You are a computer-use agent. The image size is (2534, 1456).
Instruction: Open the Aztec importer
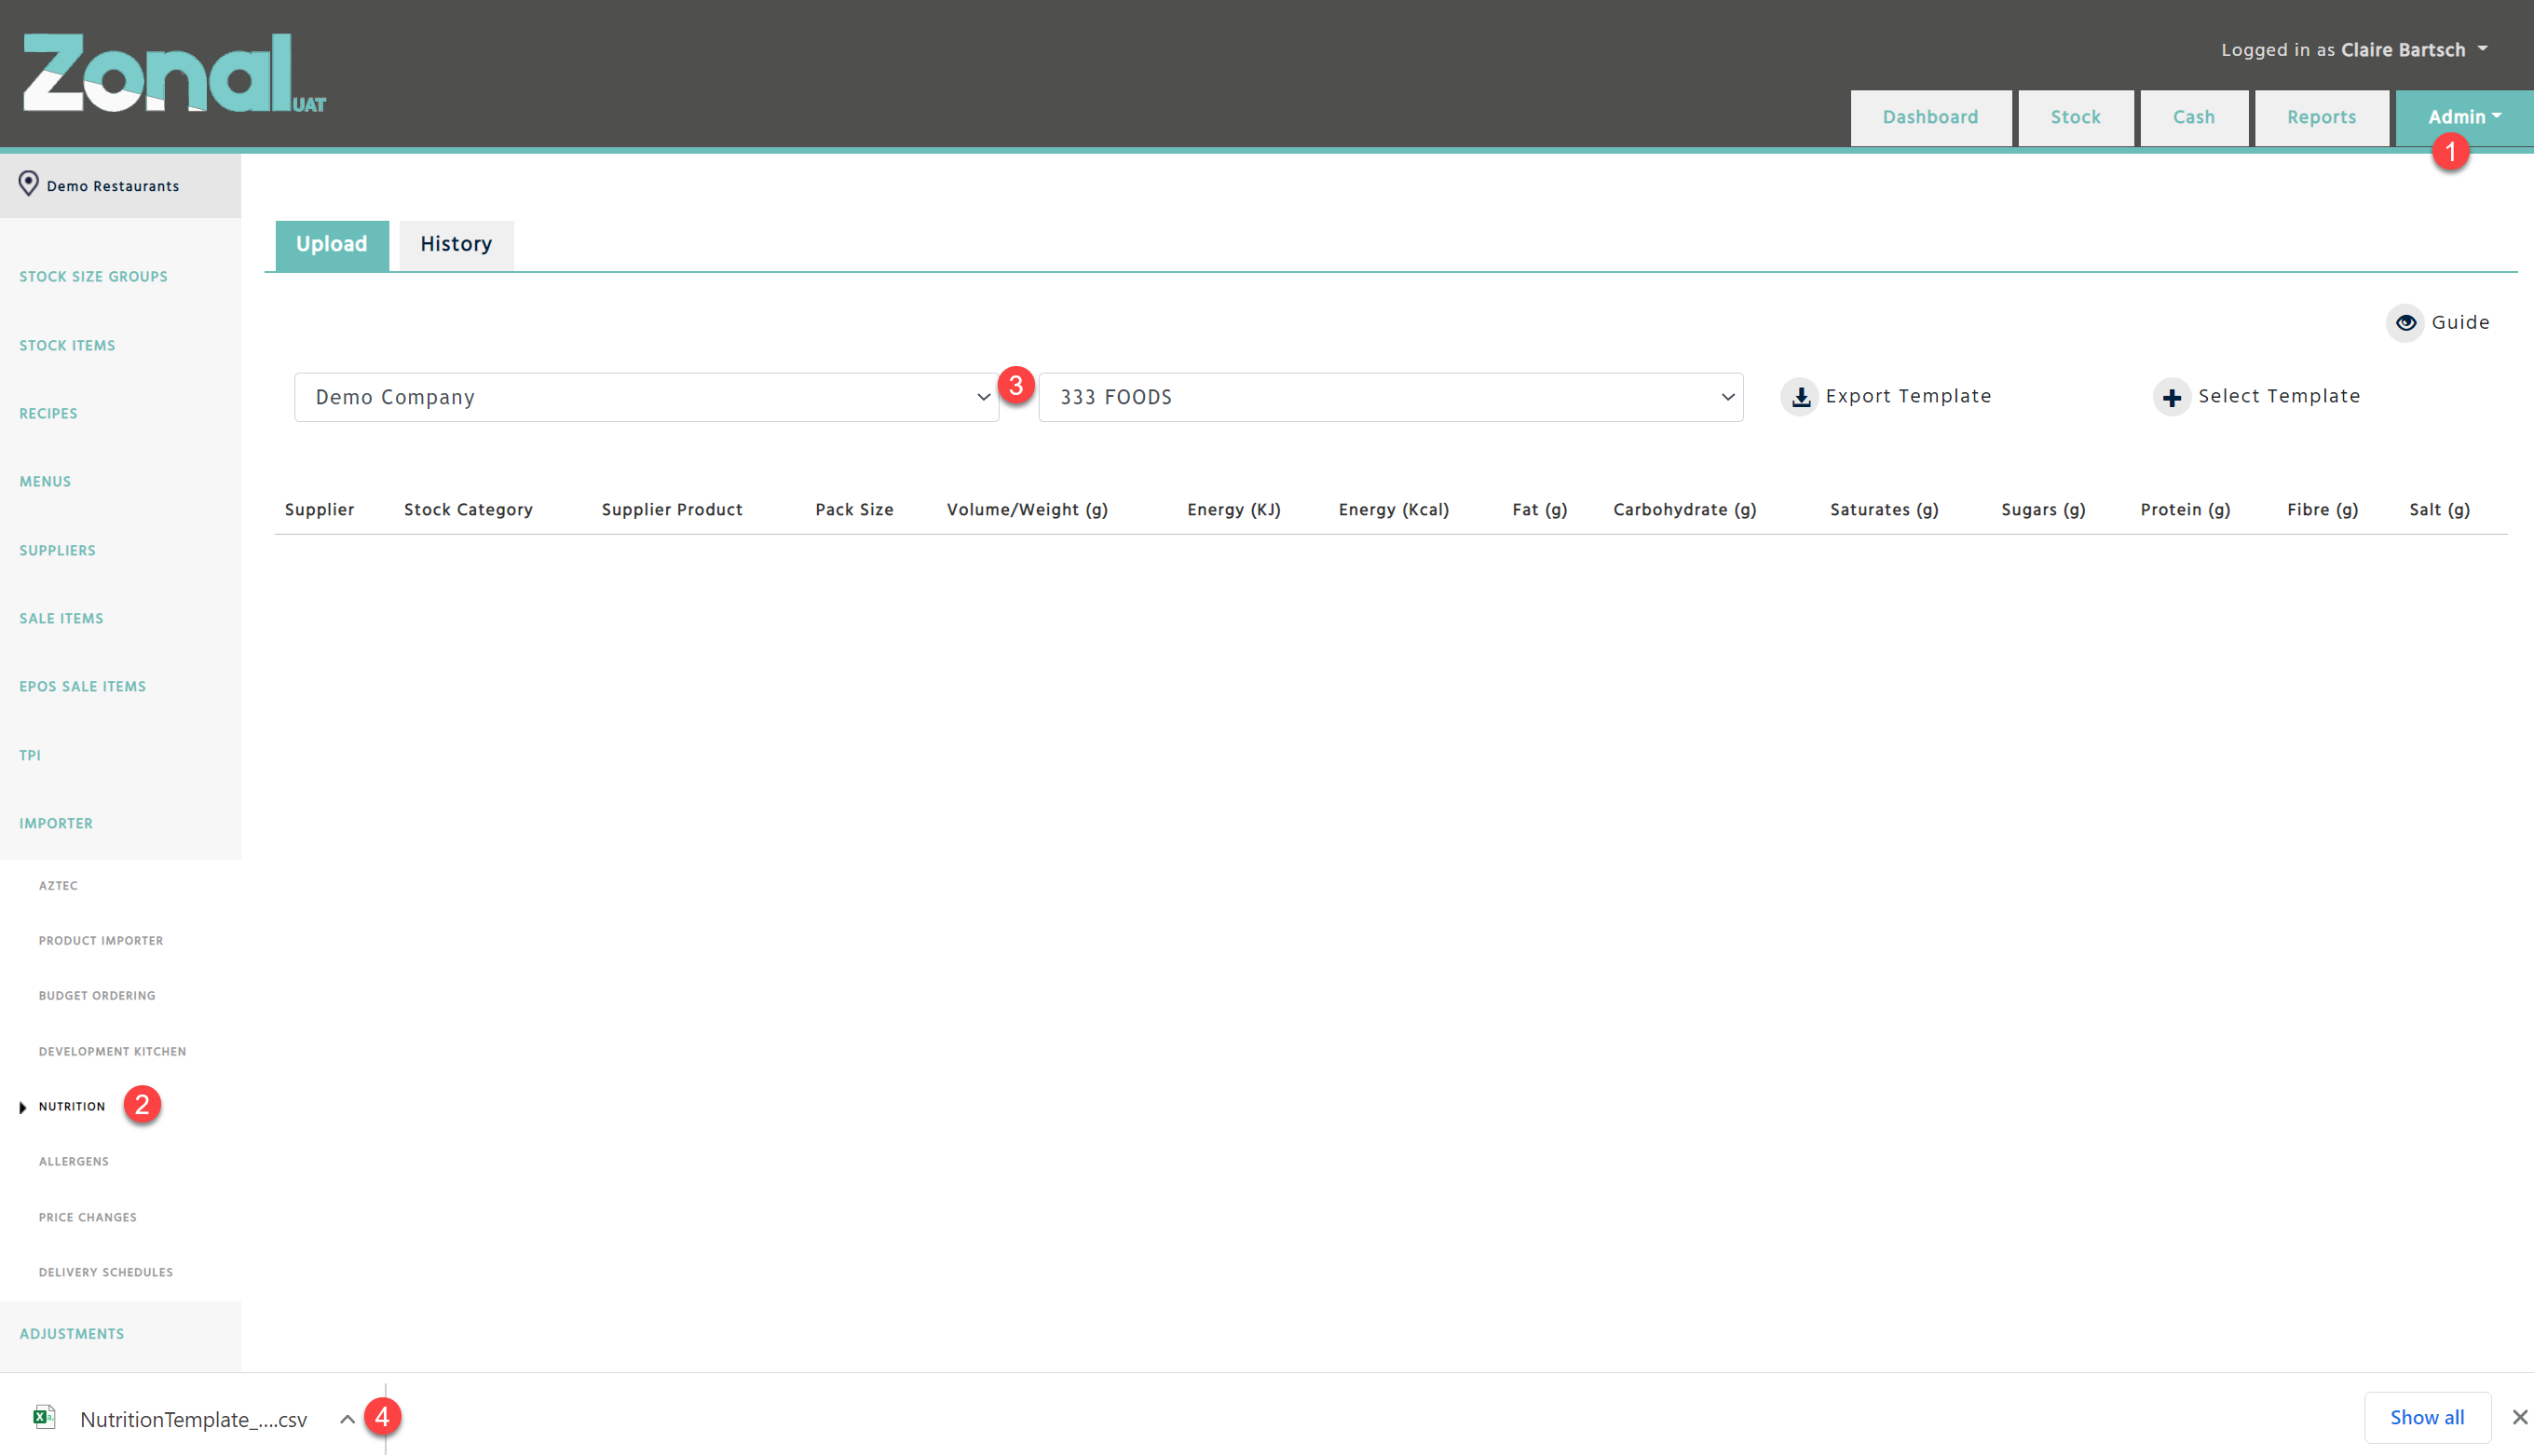[58, 886]
